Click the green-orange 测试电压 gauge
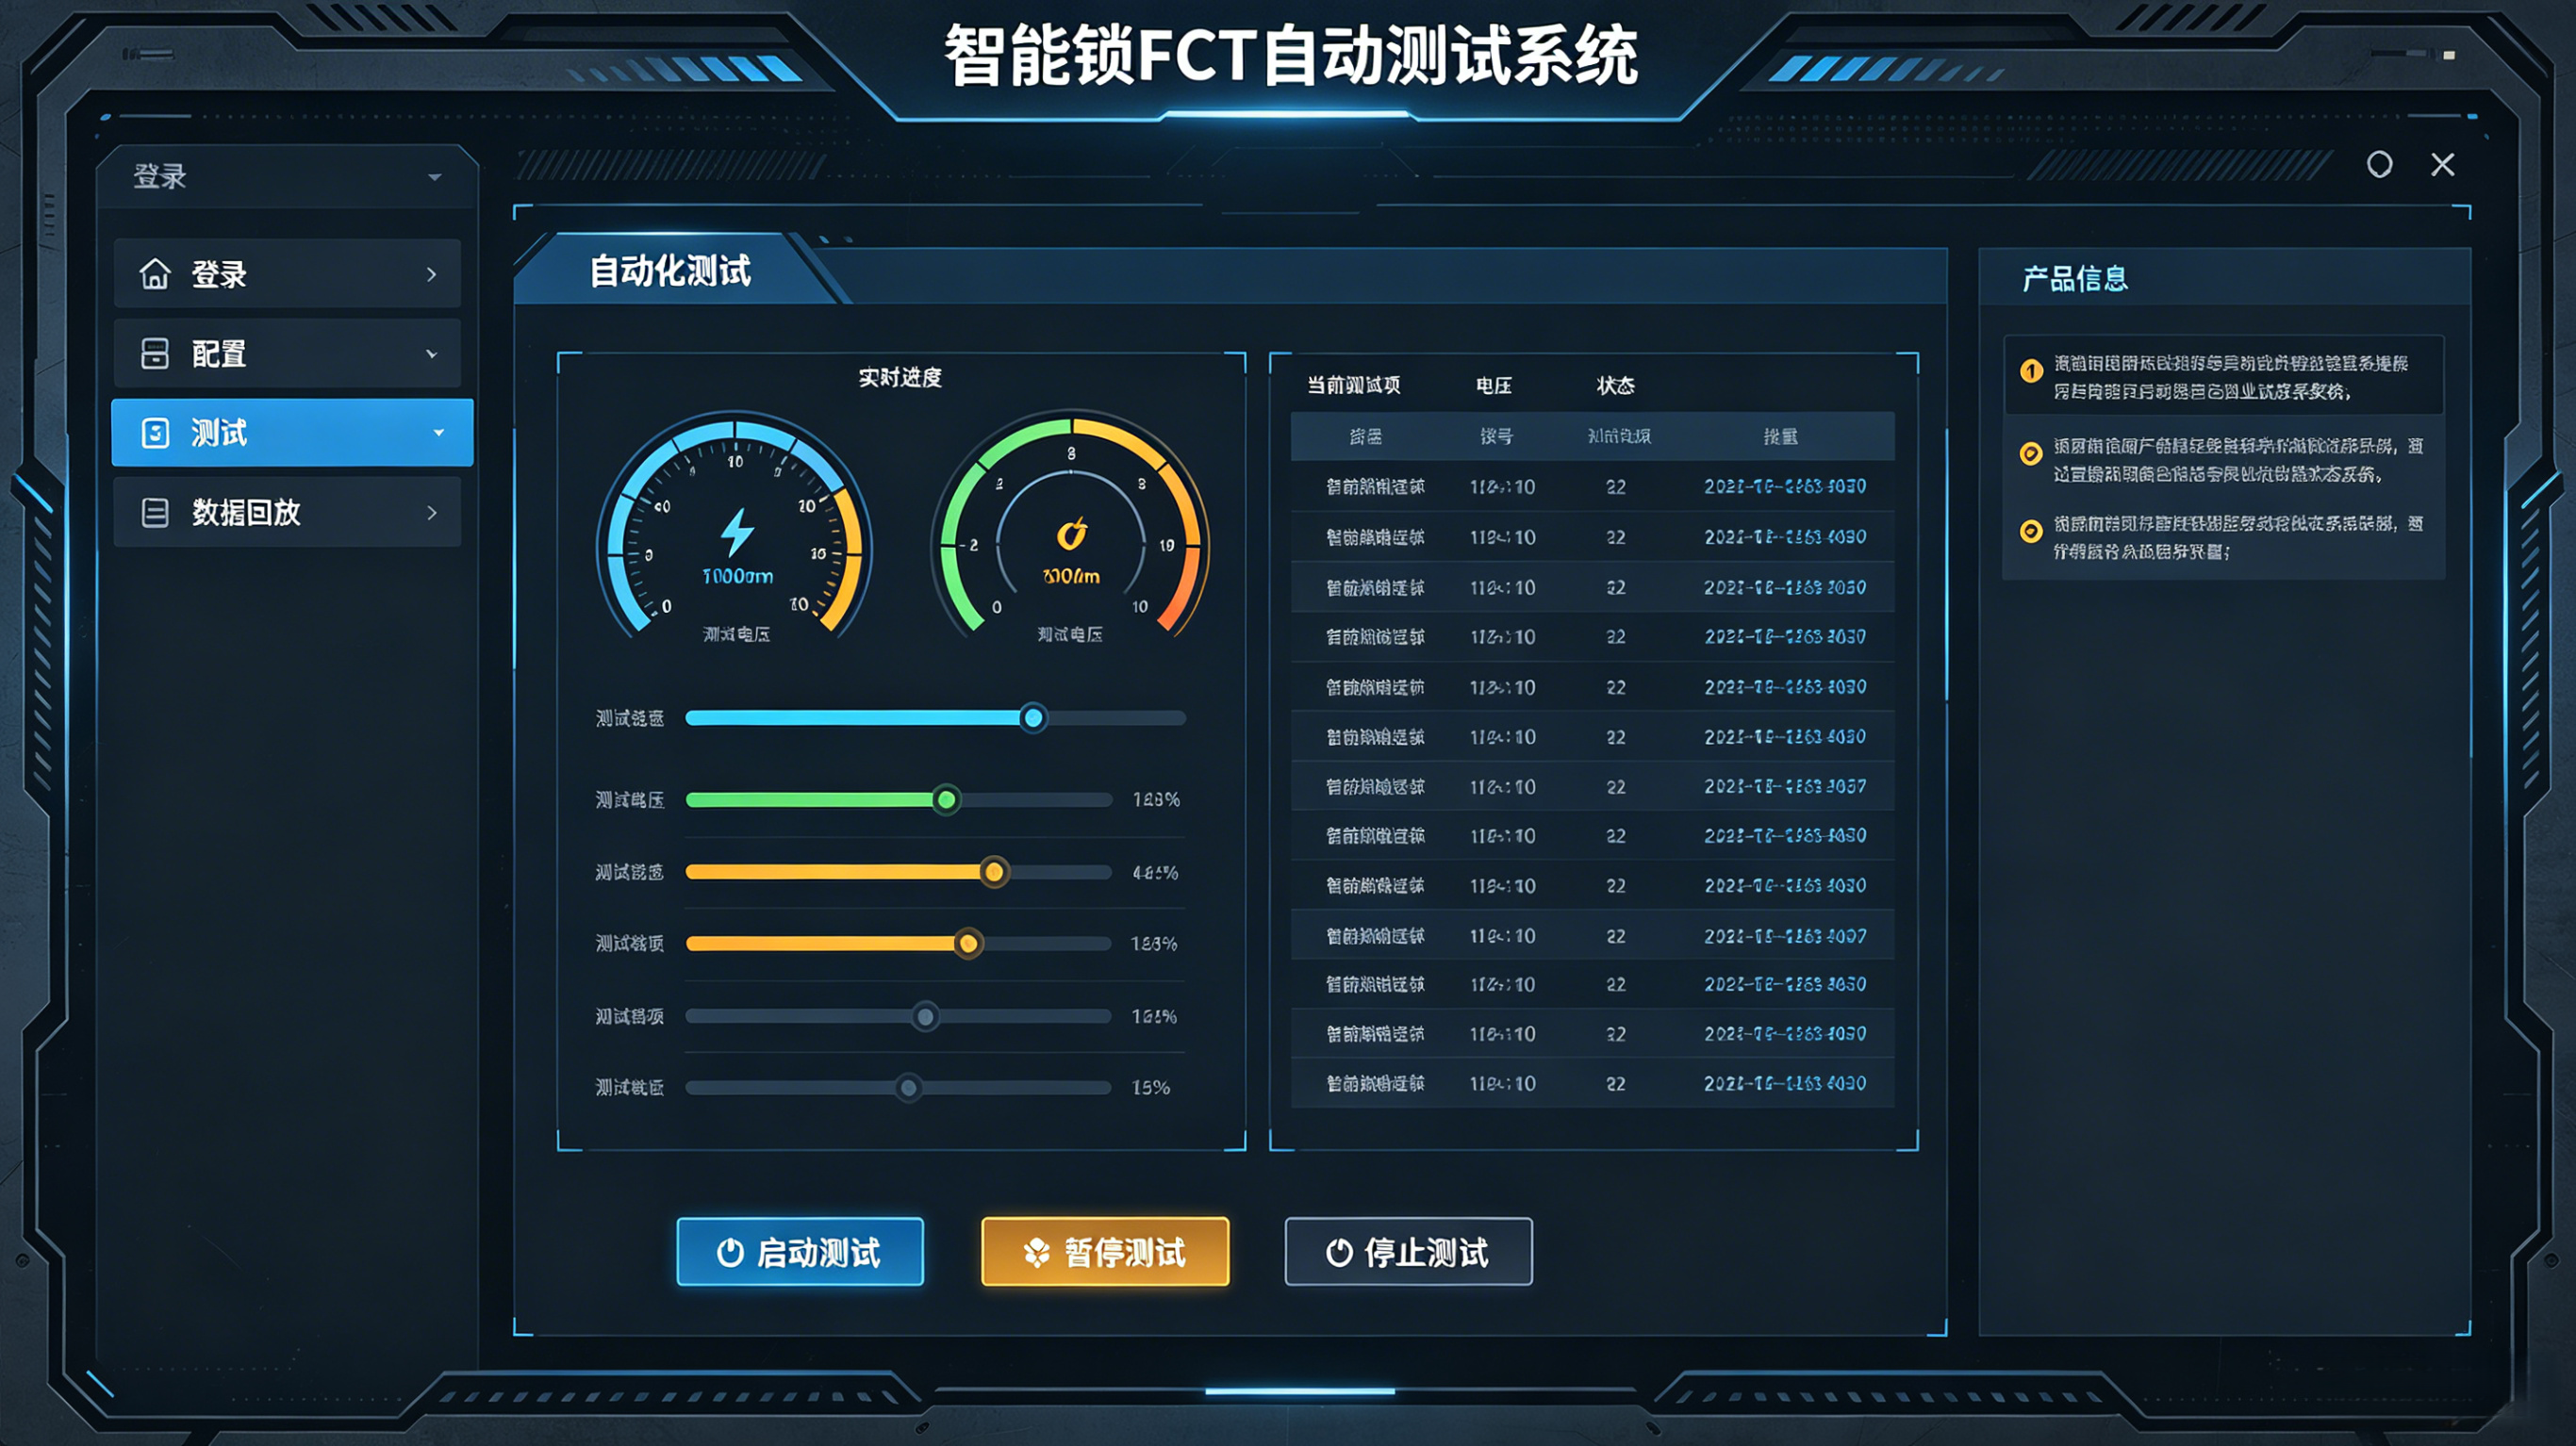The height and width of the screenshot is (1446, 2576). click(x=1071, y=527)
